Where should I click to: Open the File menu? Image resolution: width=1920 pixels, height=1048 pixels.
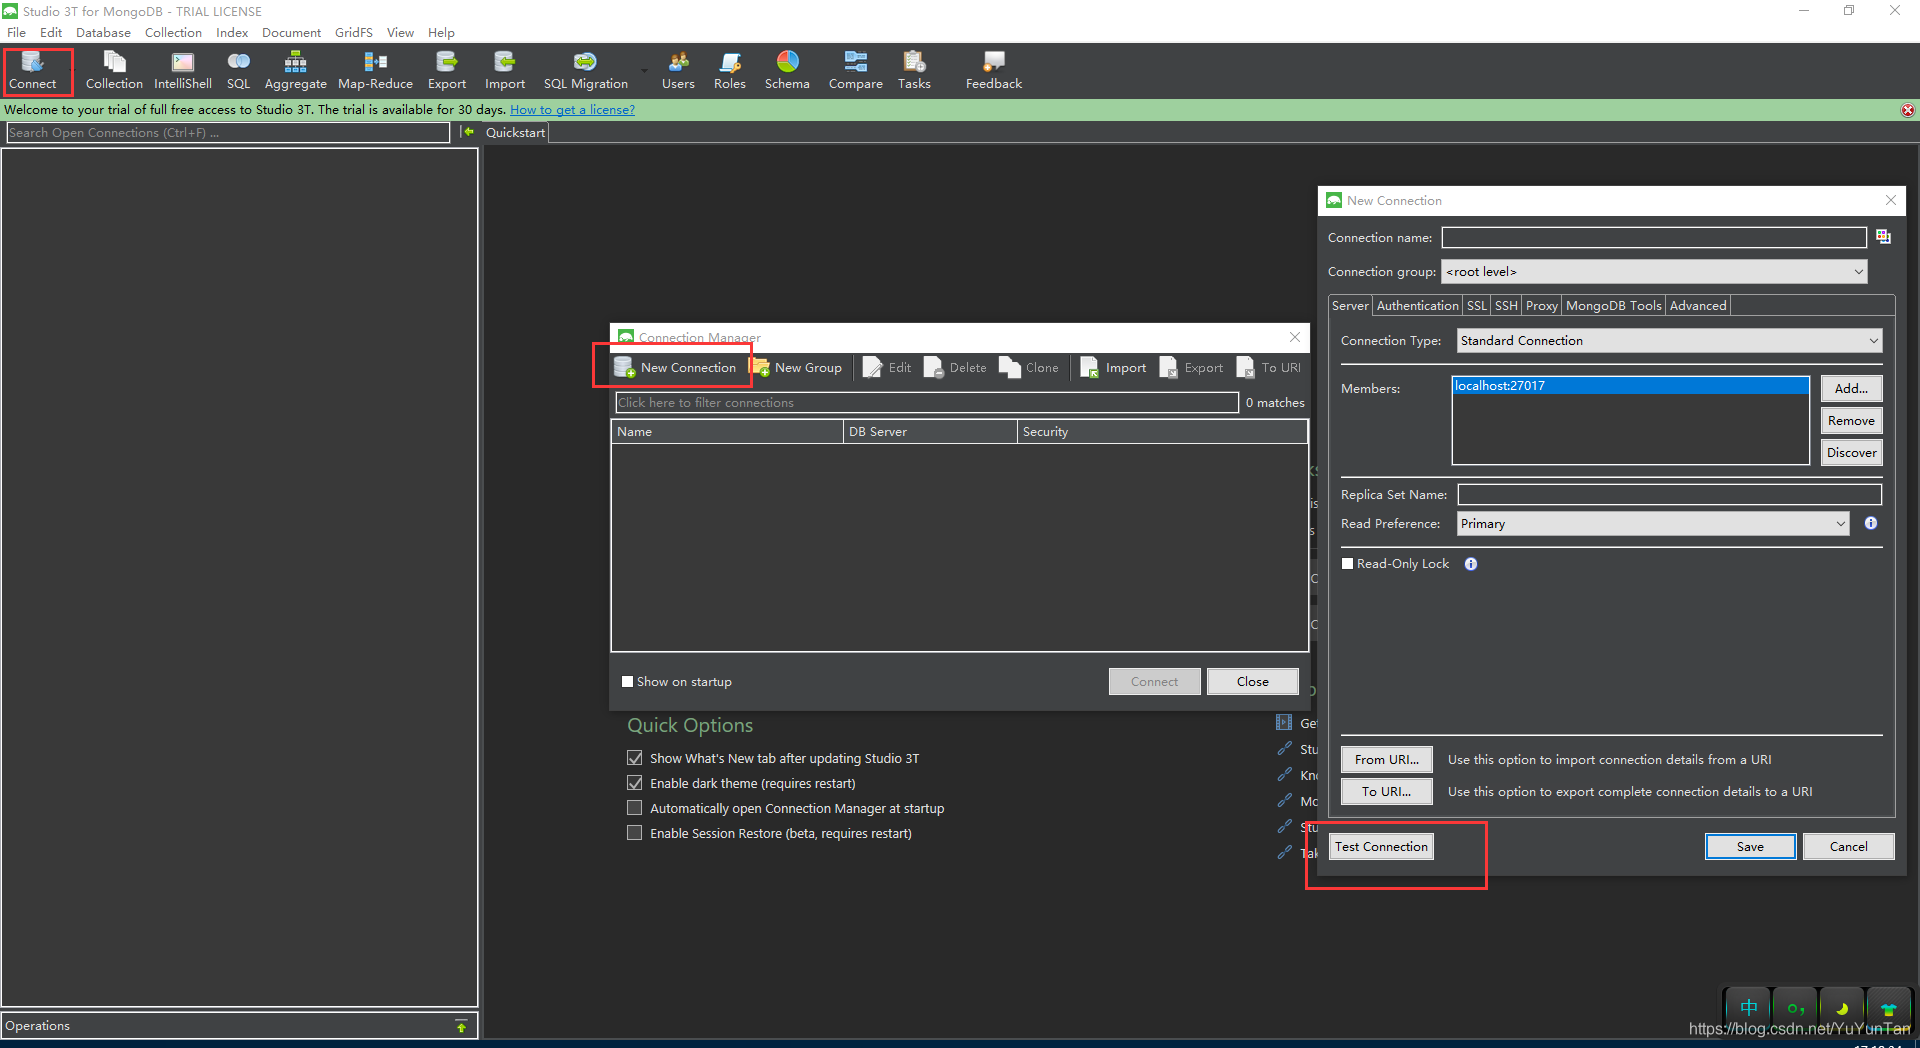tap(16, 33)
